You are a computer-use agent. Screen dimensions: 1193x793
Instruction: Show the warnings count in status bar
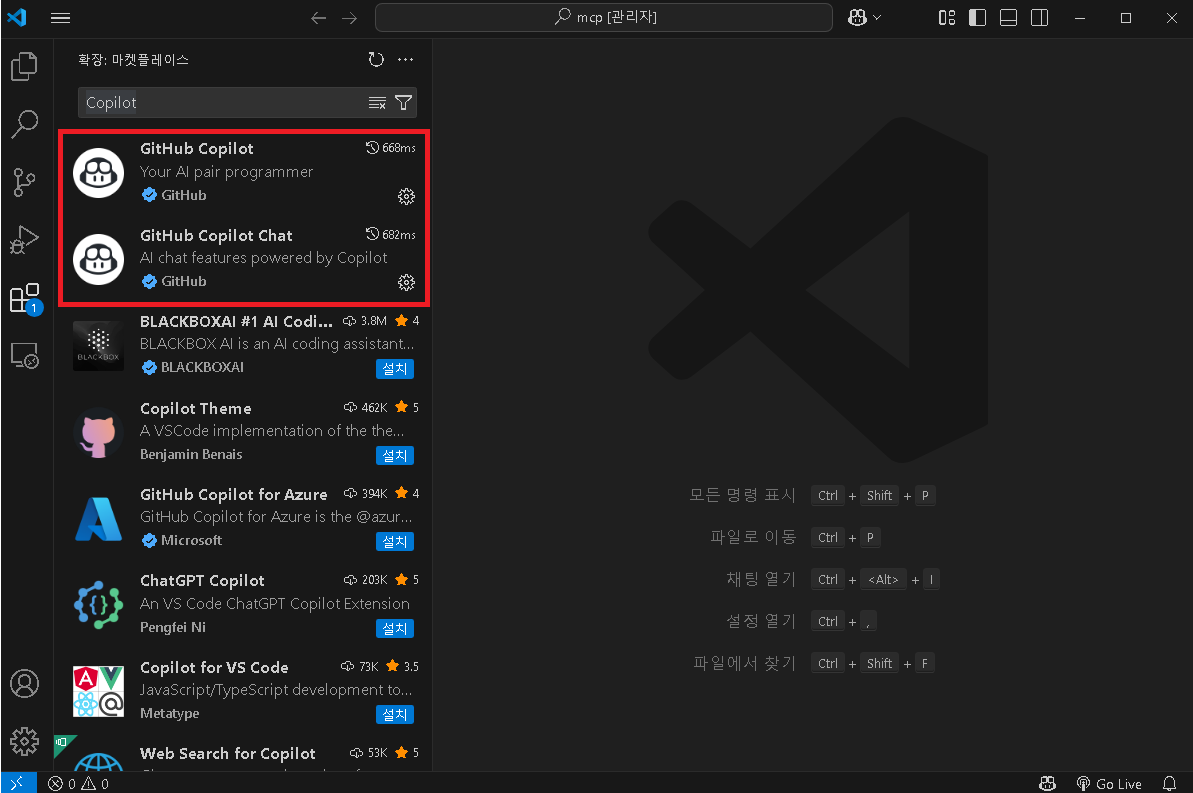[95, 784]
